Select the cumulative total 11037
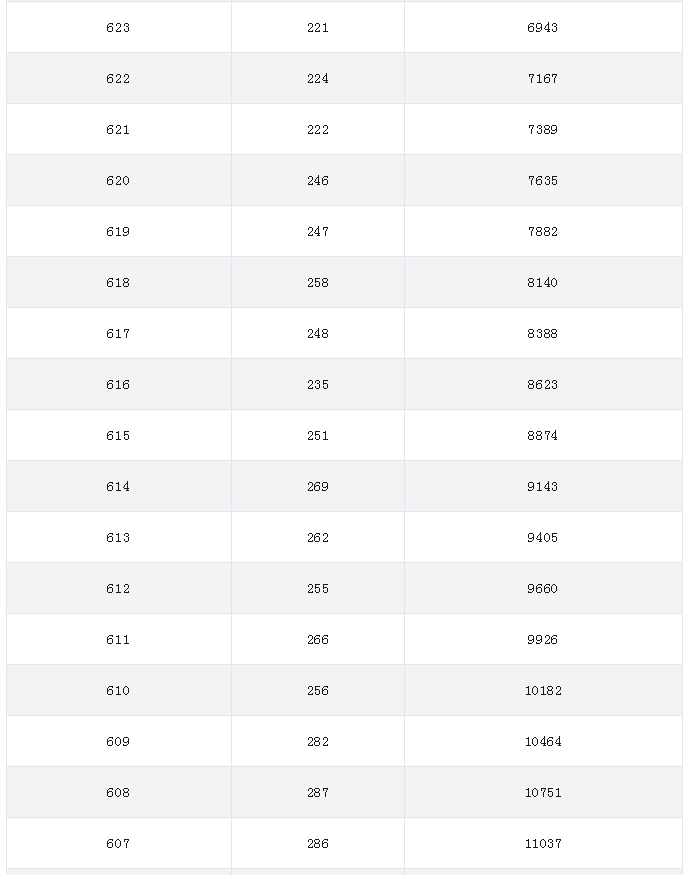 (543, 844)
